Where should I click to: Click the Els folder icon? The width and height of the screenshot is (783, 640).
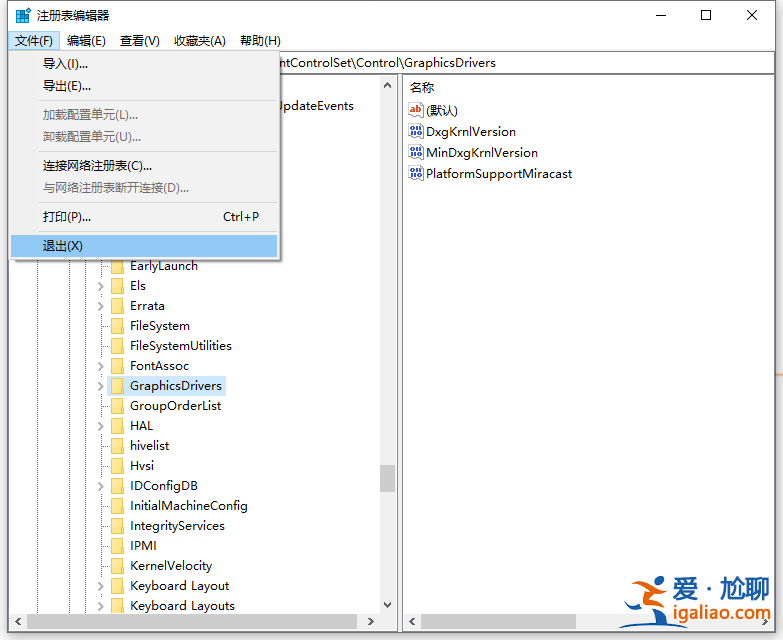tap(117, 286)
